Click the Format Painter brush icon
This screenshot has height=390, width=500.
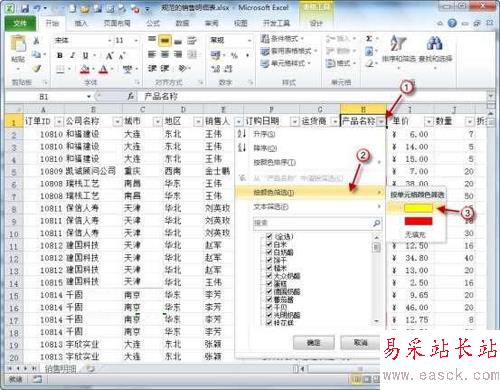point(37,68)
